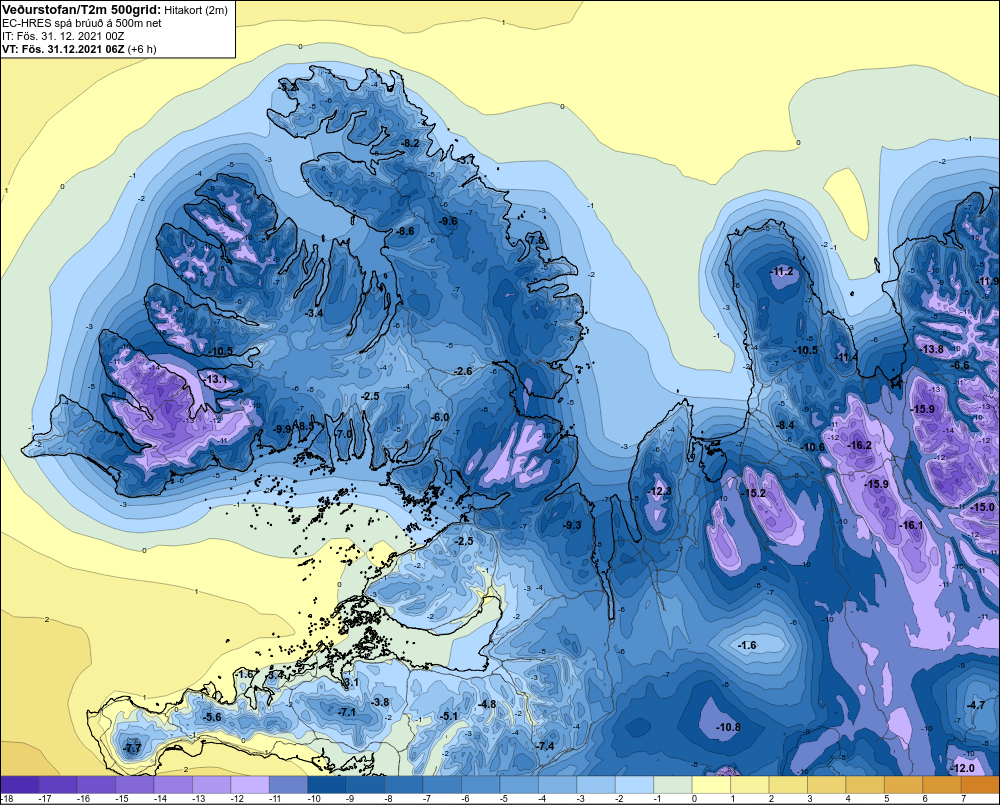Click the -5.1 temperature value
Image resolution: width=1000 pixels, height=805 pixels.
(x=450, y=716)
